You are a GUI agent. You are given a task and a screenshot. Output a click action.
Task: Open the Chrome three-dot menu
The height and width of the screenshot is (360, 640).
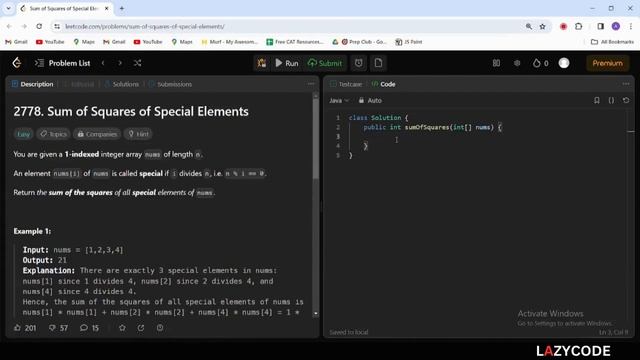[x=631, y=26]
